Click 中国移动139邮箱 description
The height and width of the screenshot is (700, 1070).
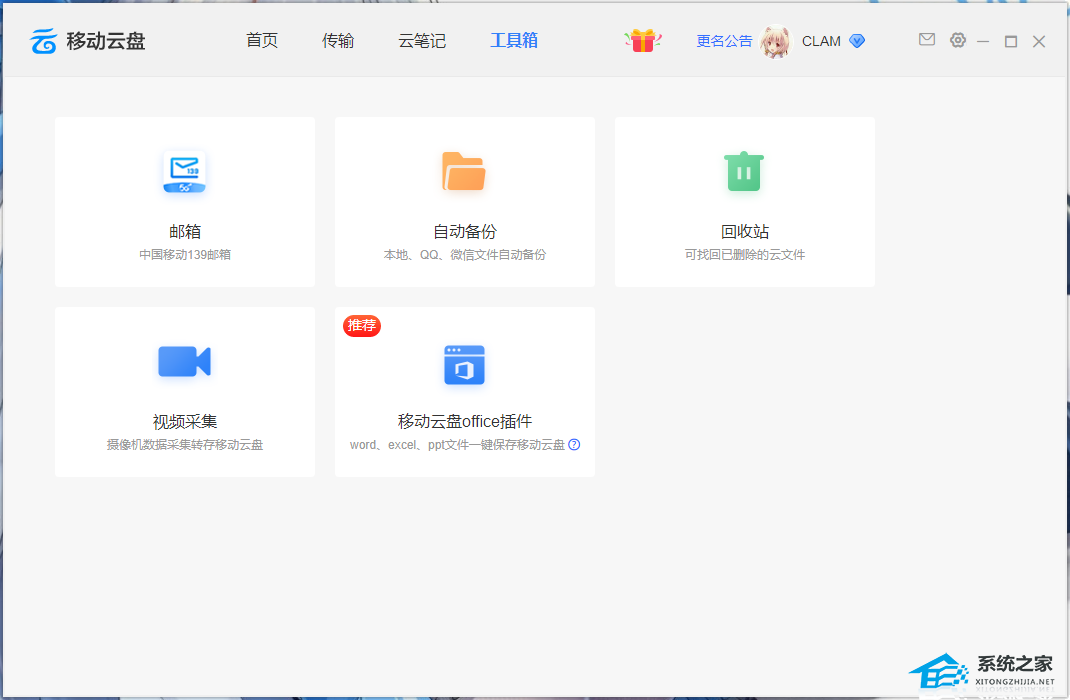[185, 254]
